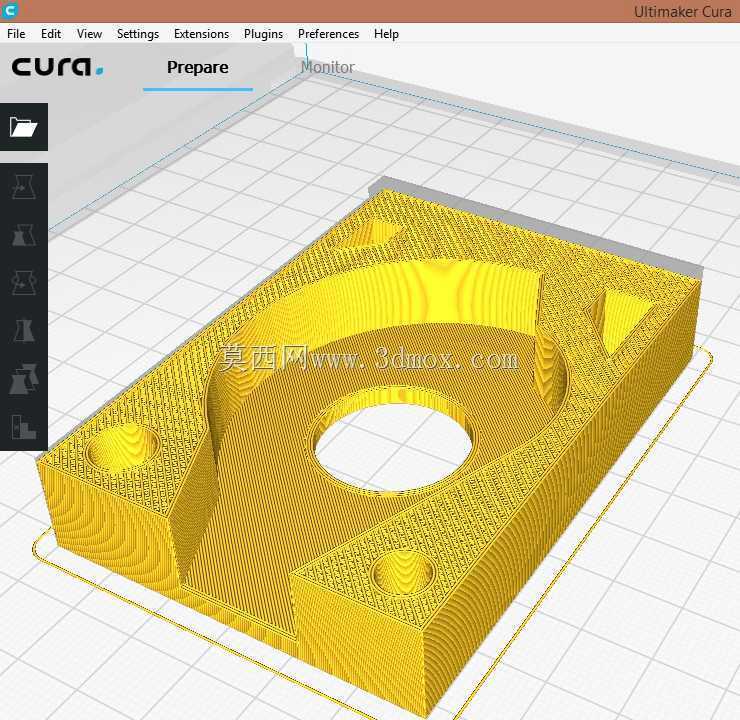Open the Preferences menu
This screenshot has height=720, width=740.
click(x=328, y=34)
